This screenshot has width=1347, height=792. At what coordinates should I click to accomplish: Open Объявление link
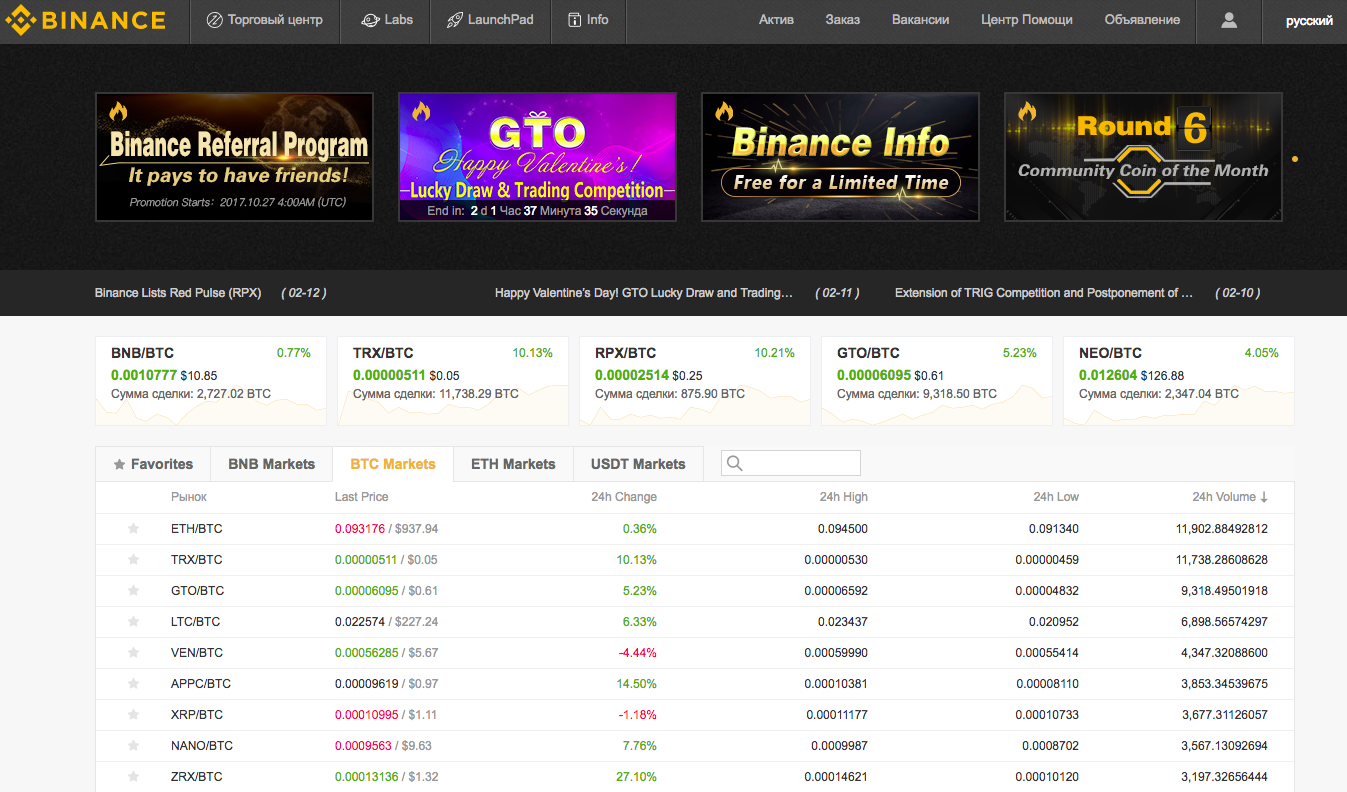point(1142,20)
